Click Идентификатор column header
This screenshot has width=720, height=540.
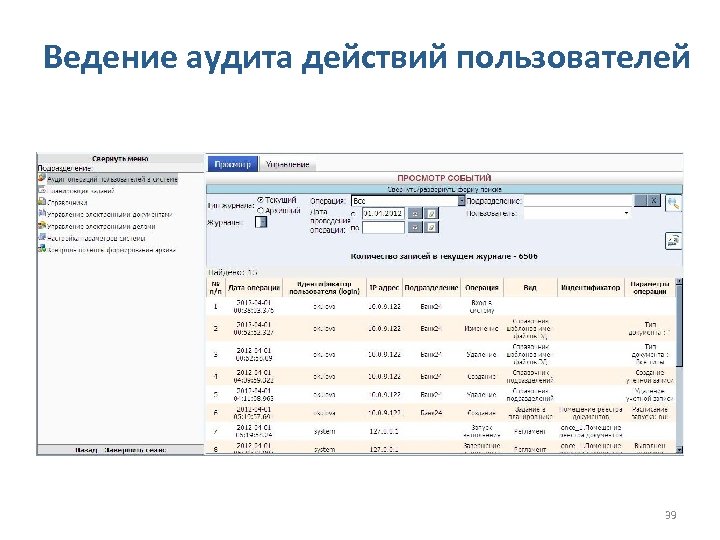[x=591, y=288]
